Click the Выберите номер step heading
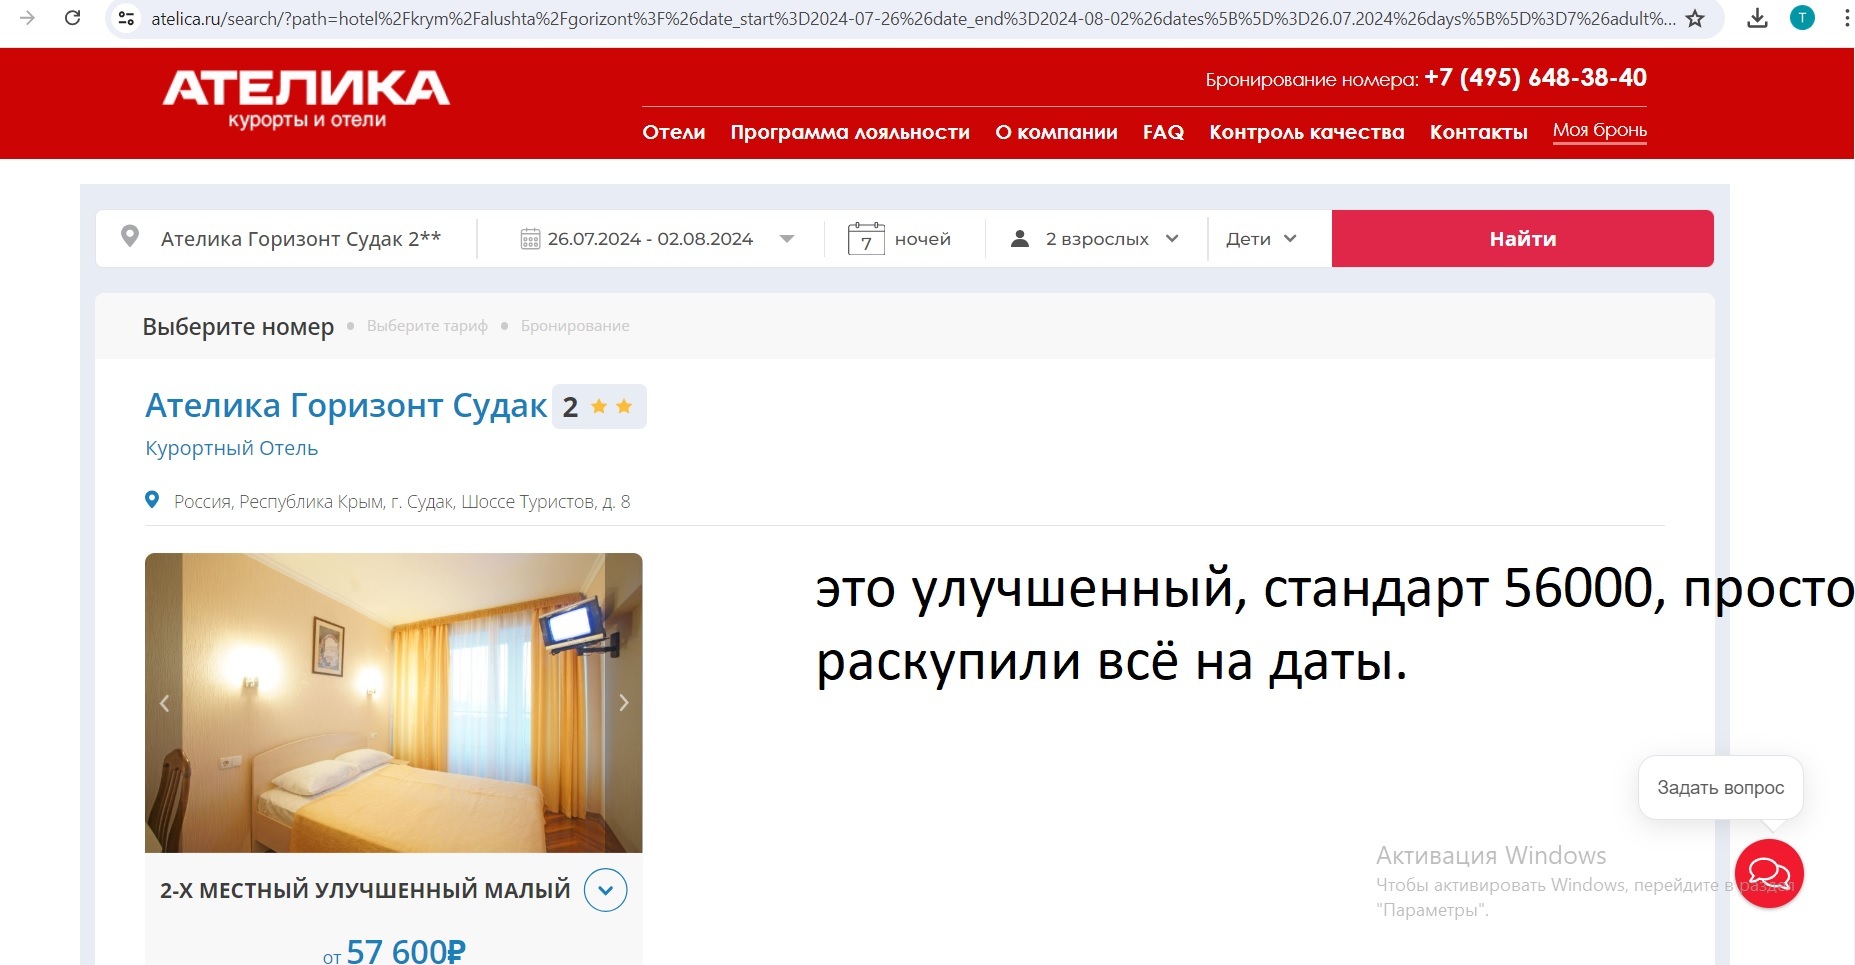This screenshot has width=1855, height=965. point(238,327)
